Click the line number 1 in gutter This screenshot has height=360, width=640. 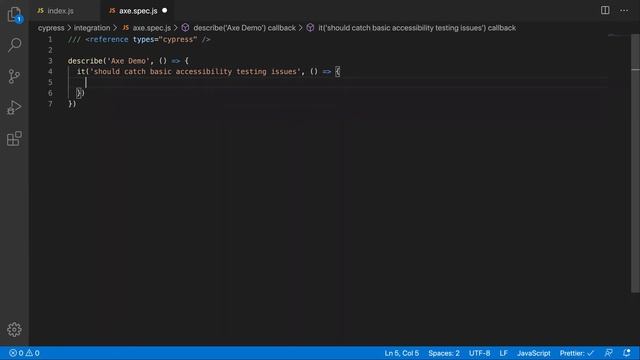(50, 40)
